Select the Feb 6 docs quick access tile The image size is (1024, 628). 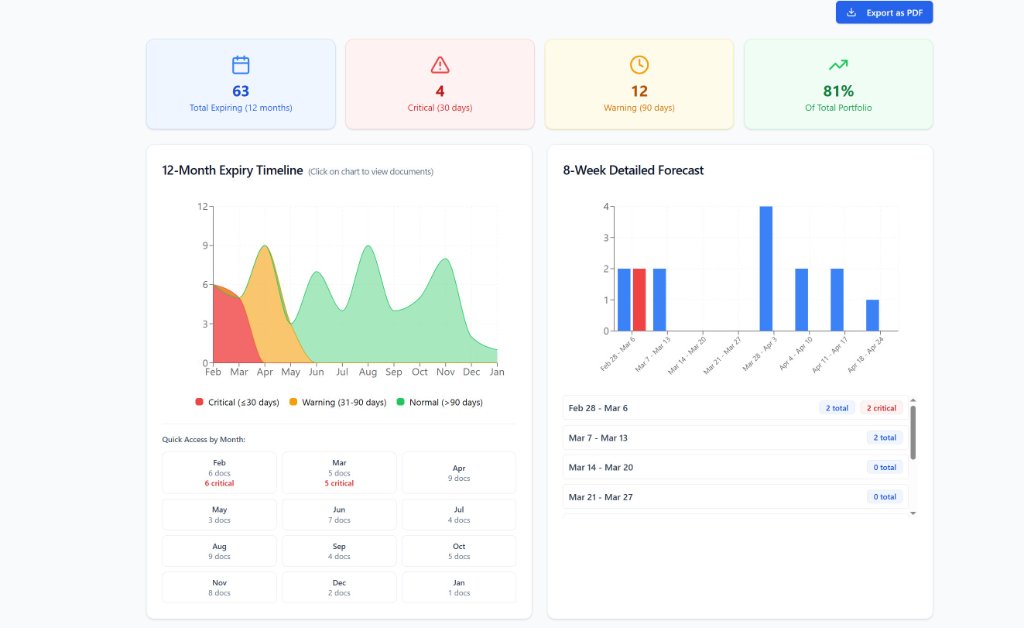coord(219,473)
